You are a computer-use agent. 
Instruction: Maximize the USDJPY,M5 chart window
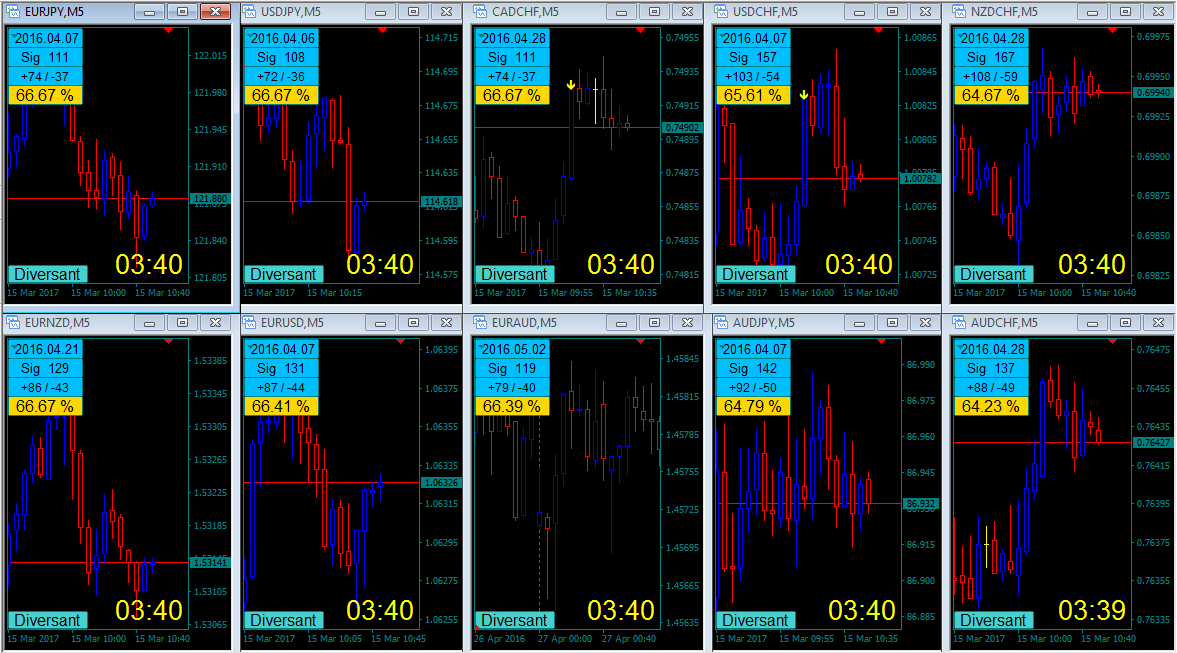[x=414, y=12]
